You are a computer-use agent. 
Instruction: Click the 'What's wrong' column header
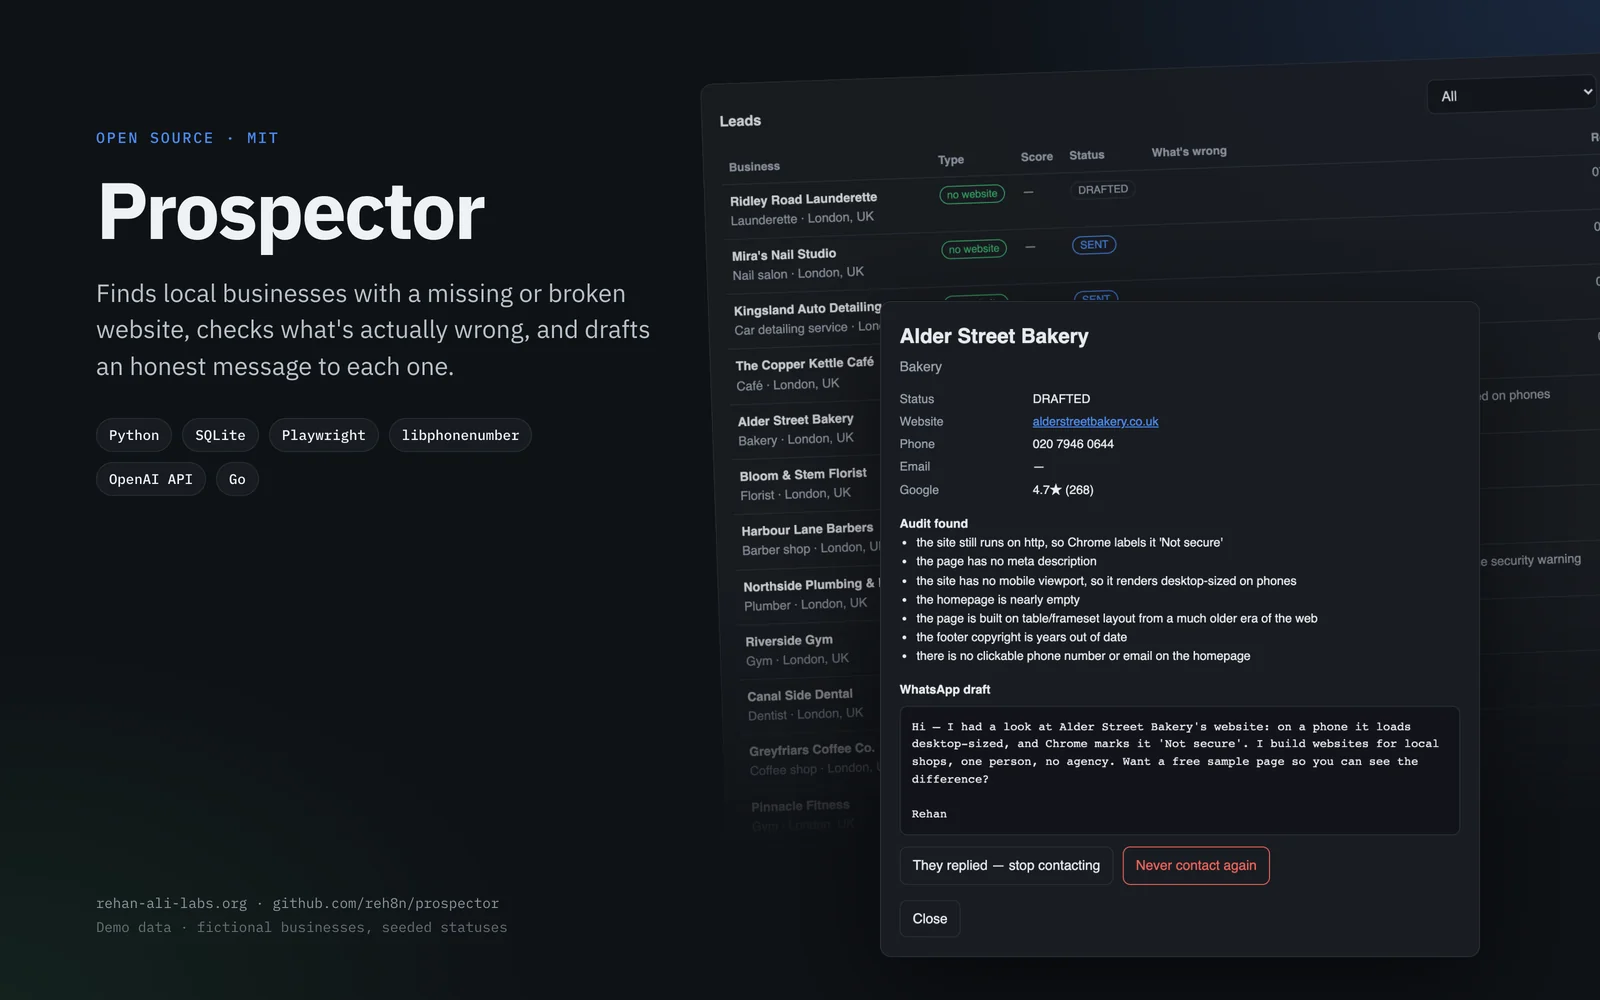pos(1189,152)
